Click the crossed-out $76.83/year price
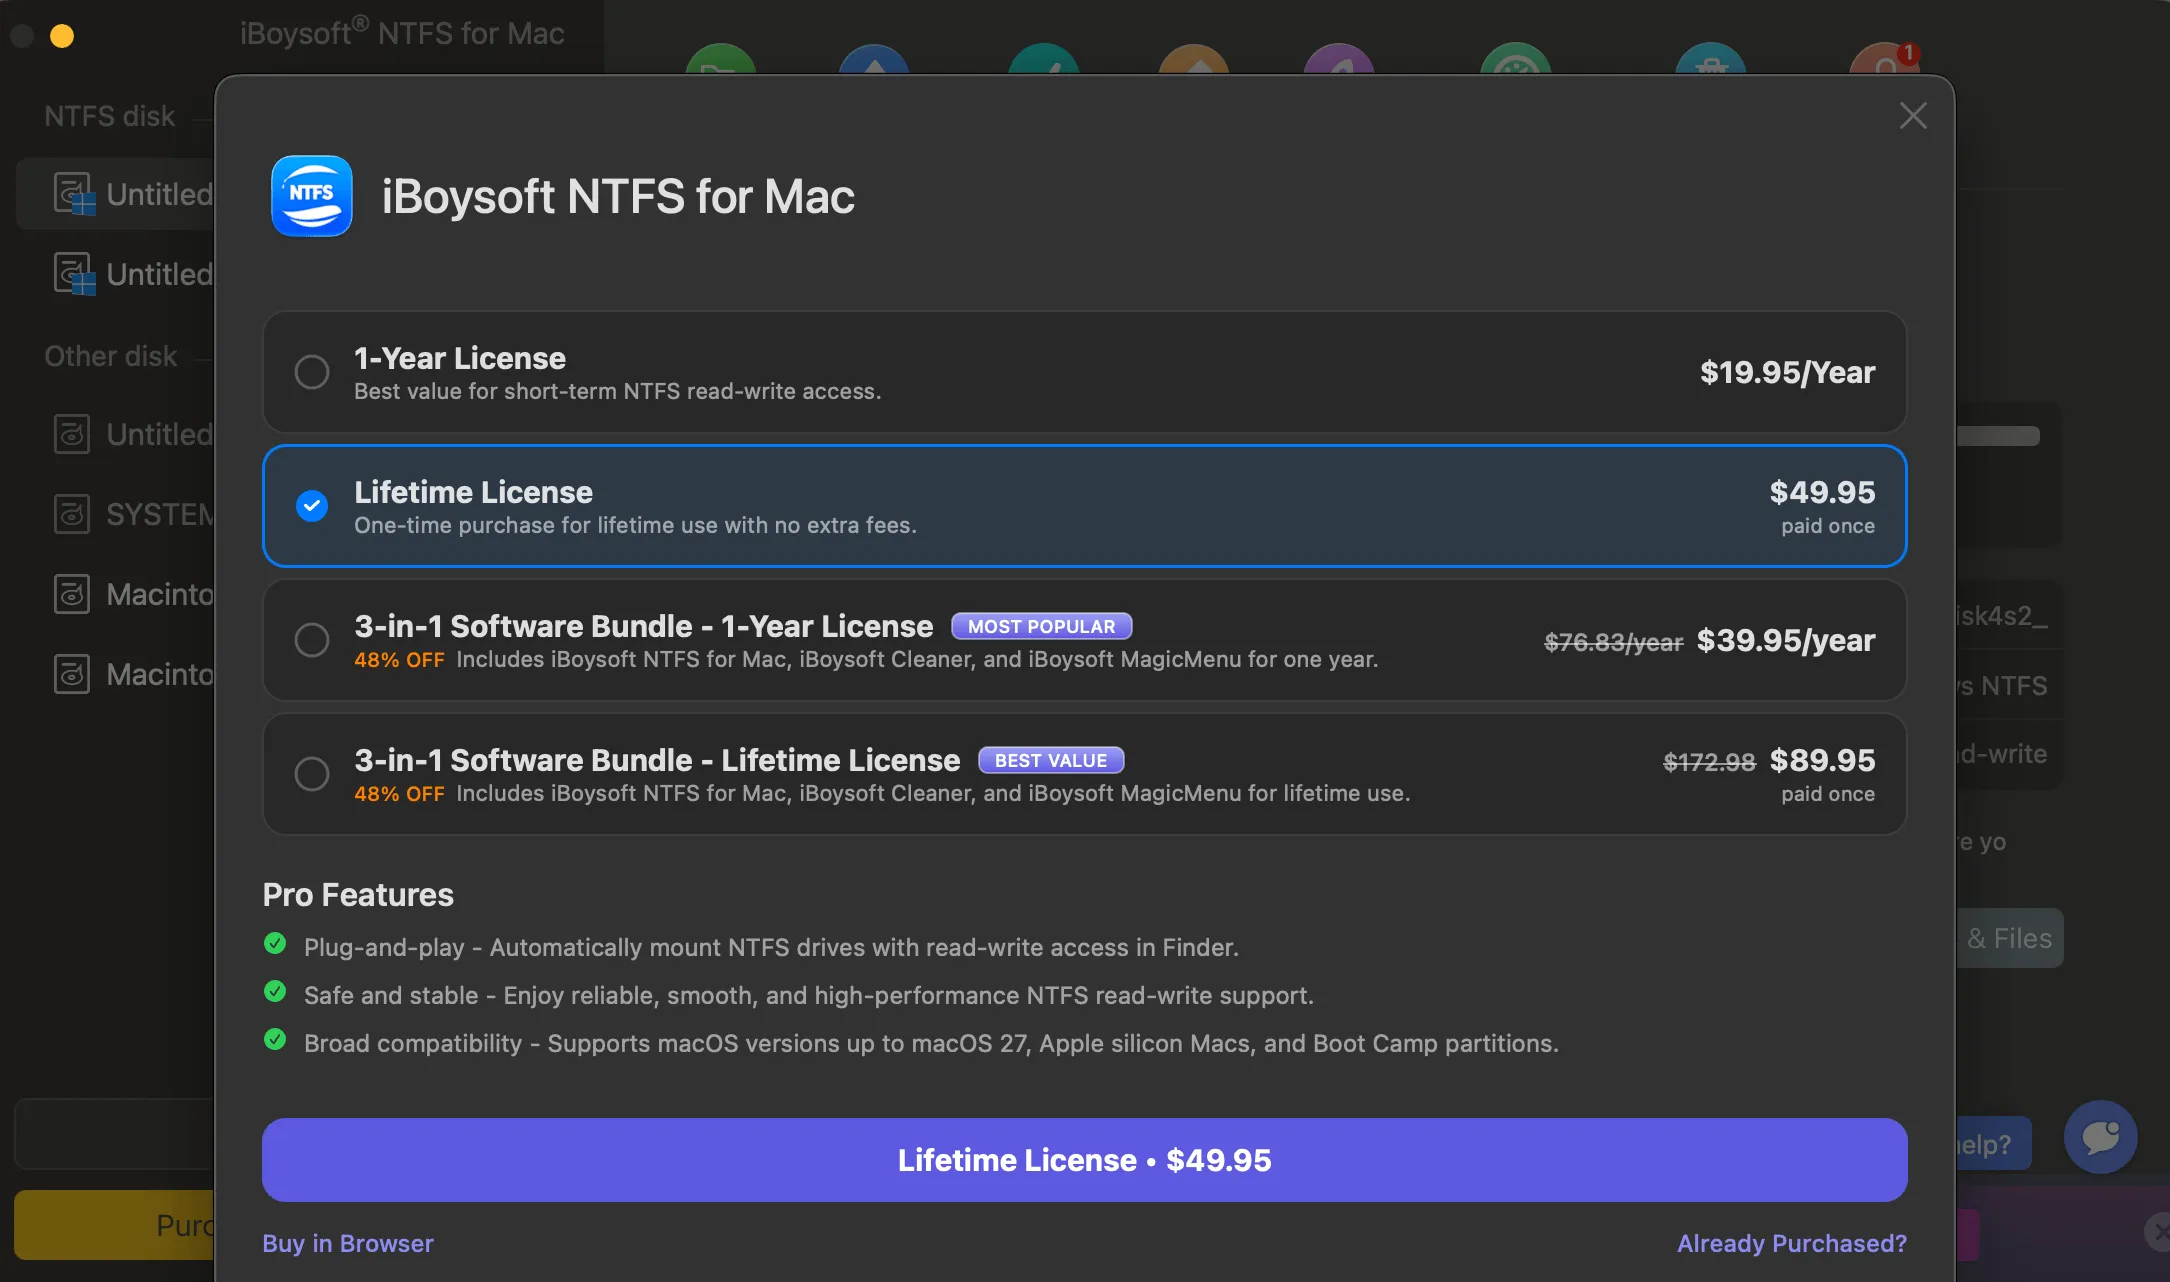Viewport: 2170px width, 1282px height. (x=1613, y=642)
